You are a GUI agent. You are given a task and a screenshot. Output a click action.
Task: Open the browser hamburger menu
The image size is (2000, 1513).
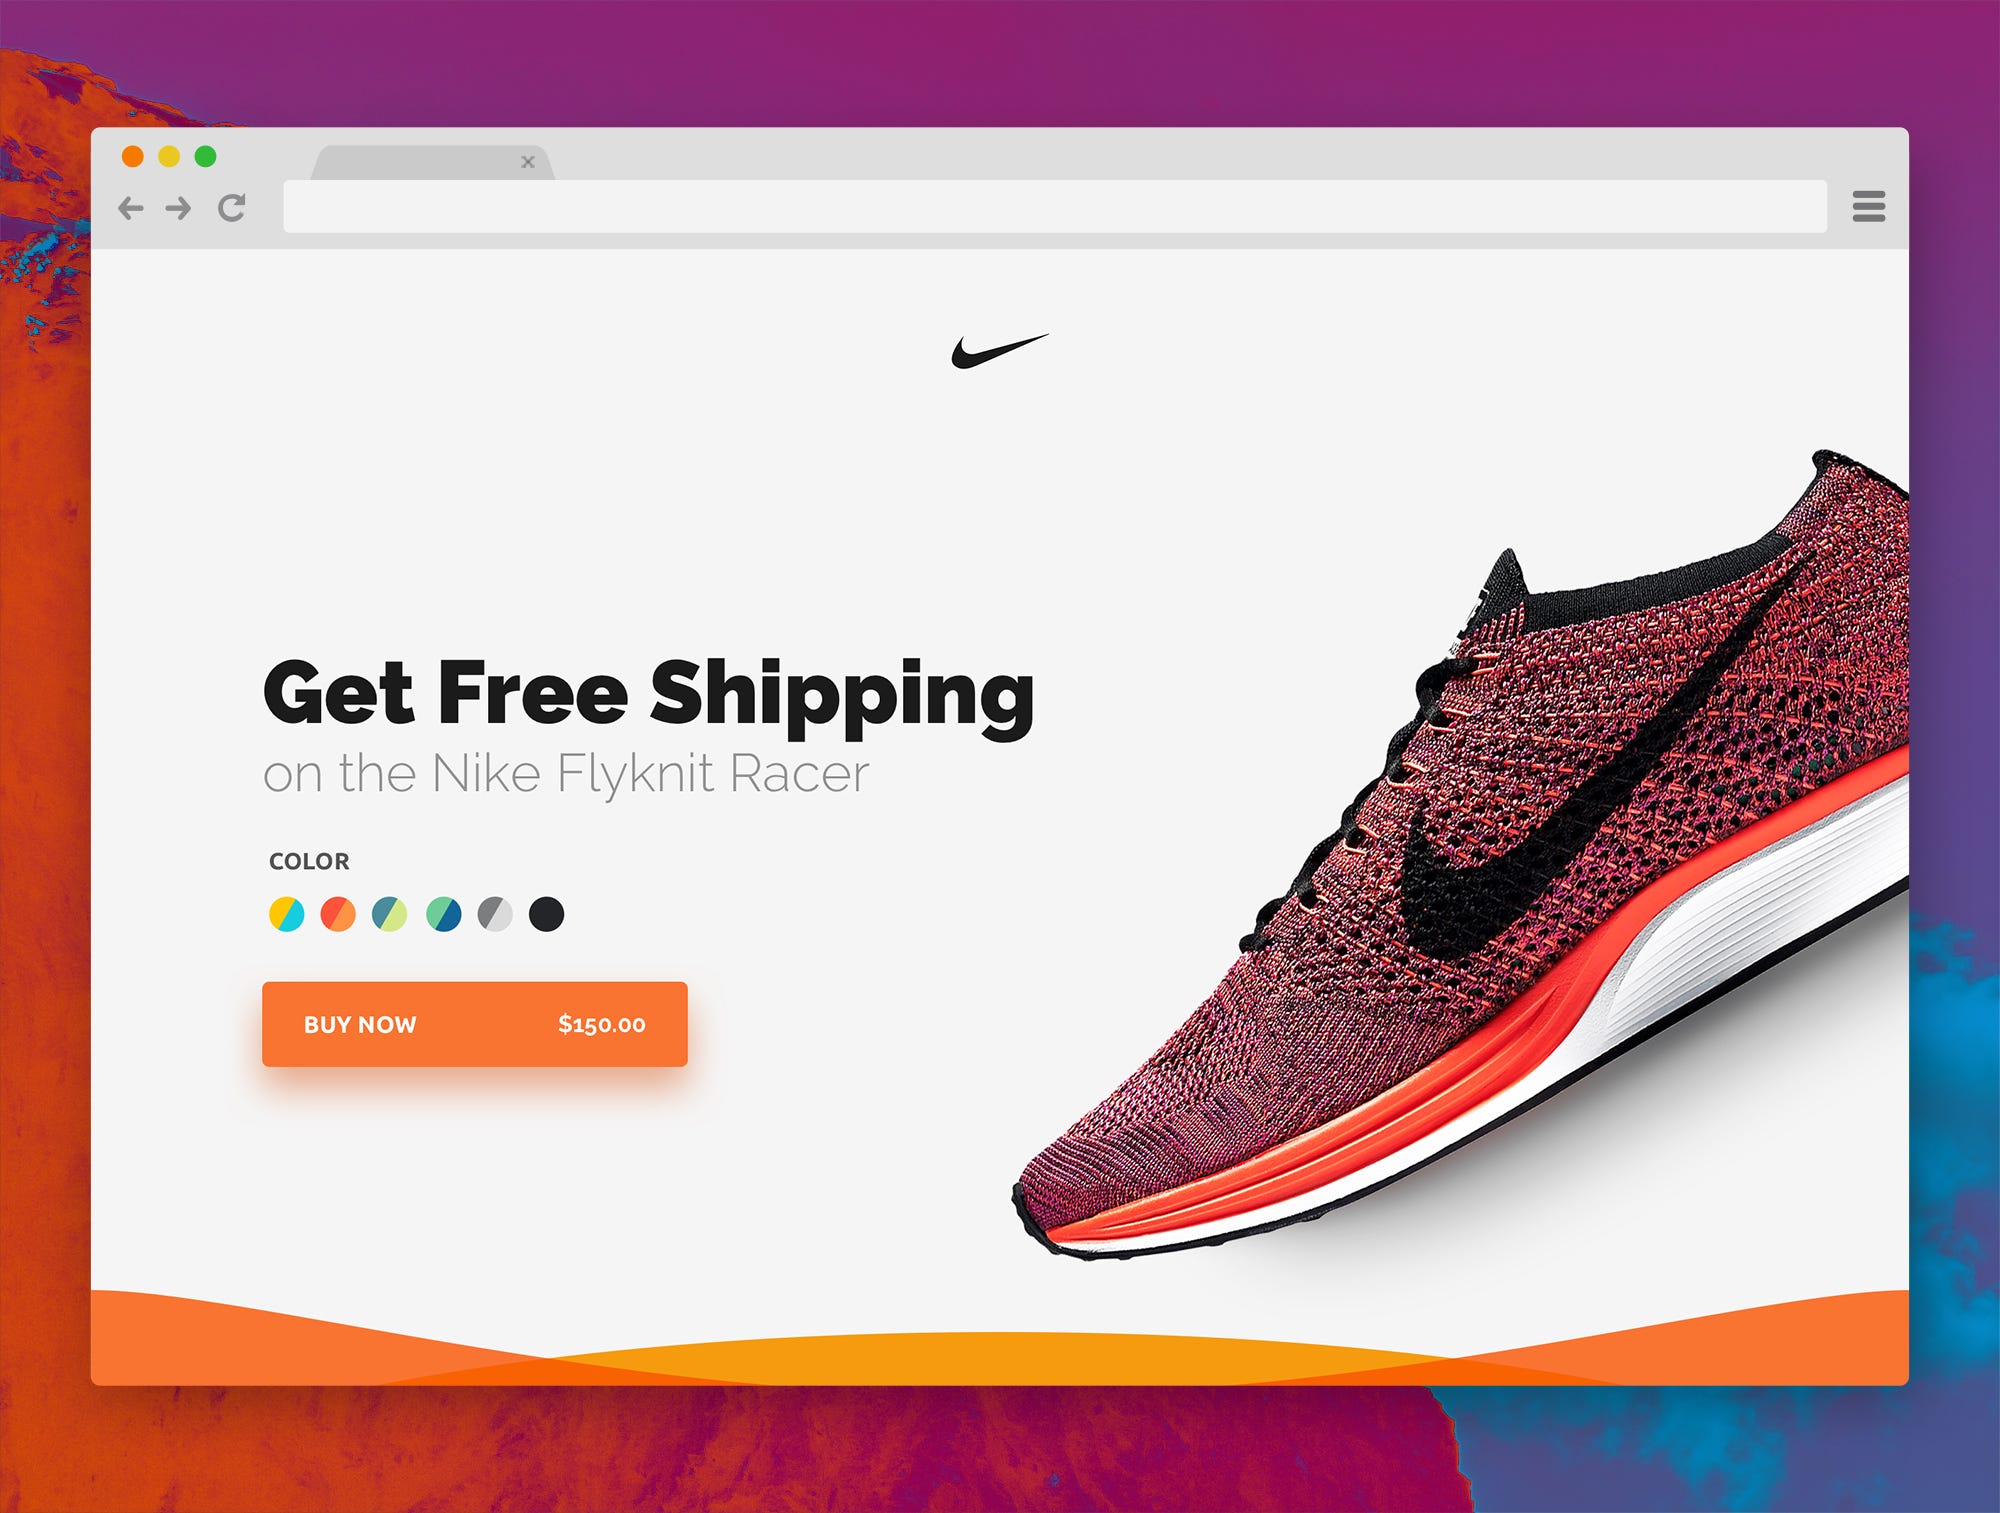[x=1868, y=207]
